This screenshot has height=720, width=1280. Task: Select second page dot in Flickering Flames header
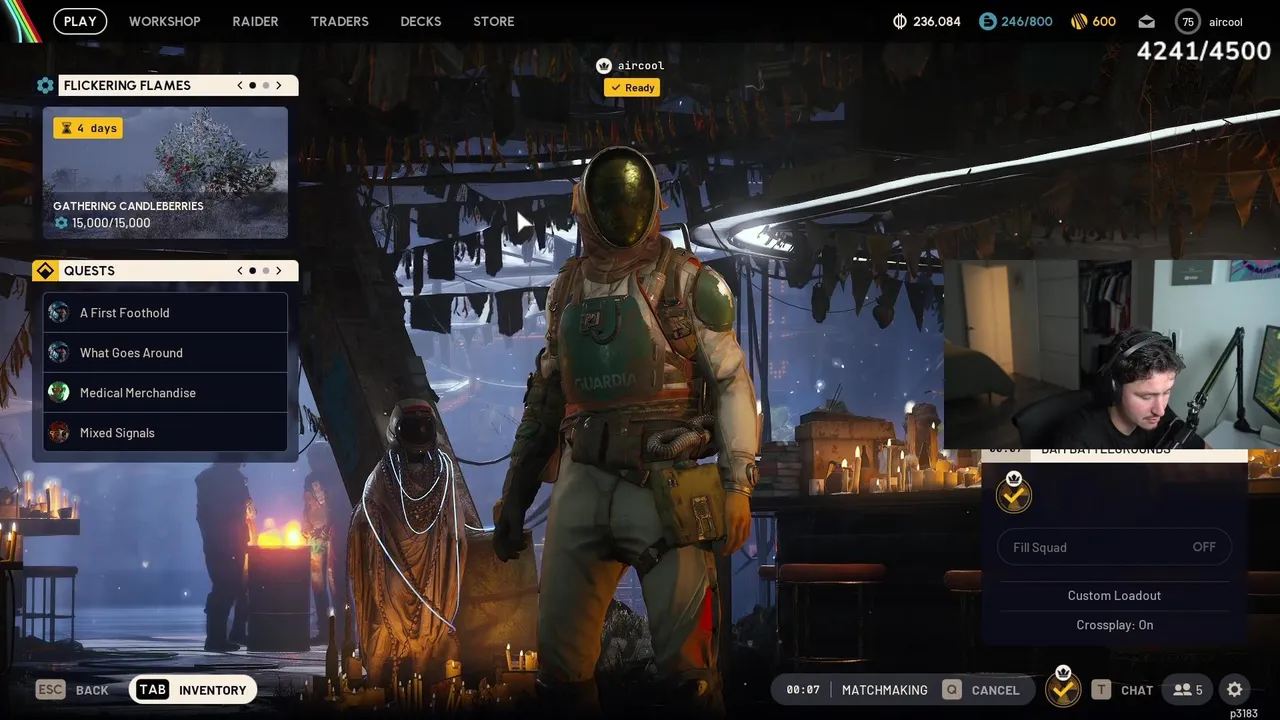point(265,85)
